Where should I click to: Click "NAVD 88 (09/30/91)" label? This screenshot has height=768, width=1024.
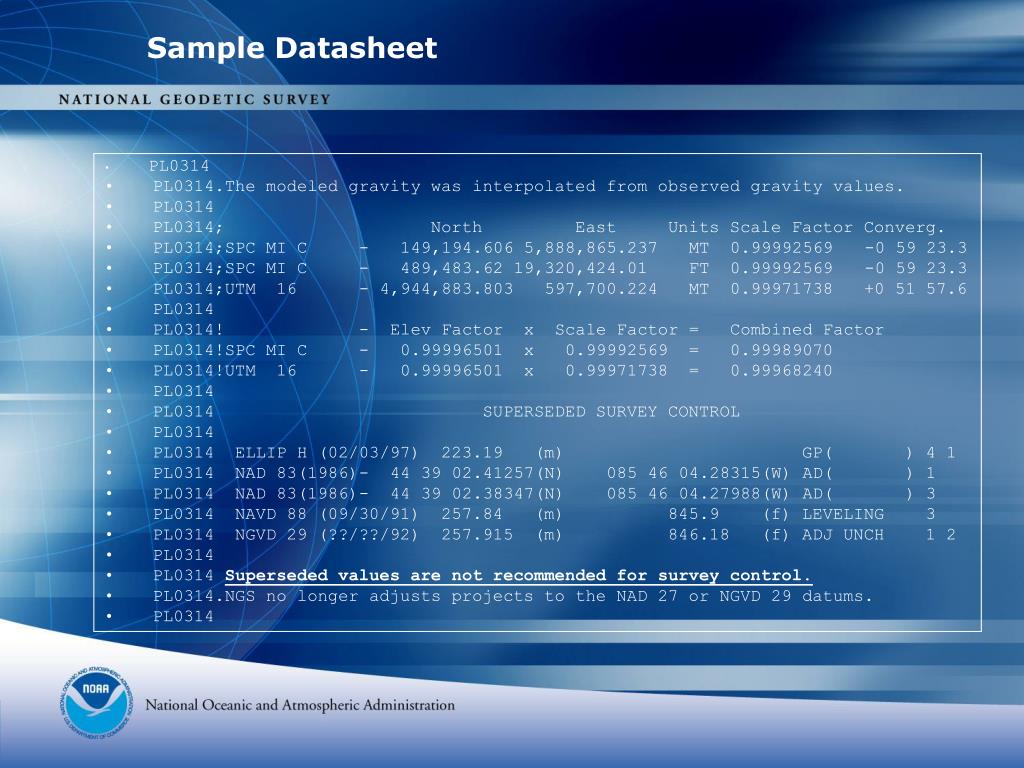pyautogui.click(x=326, y=515)
